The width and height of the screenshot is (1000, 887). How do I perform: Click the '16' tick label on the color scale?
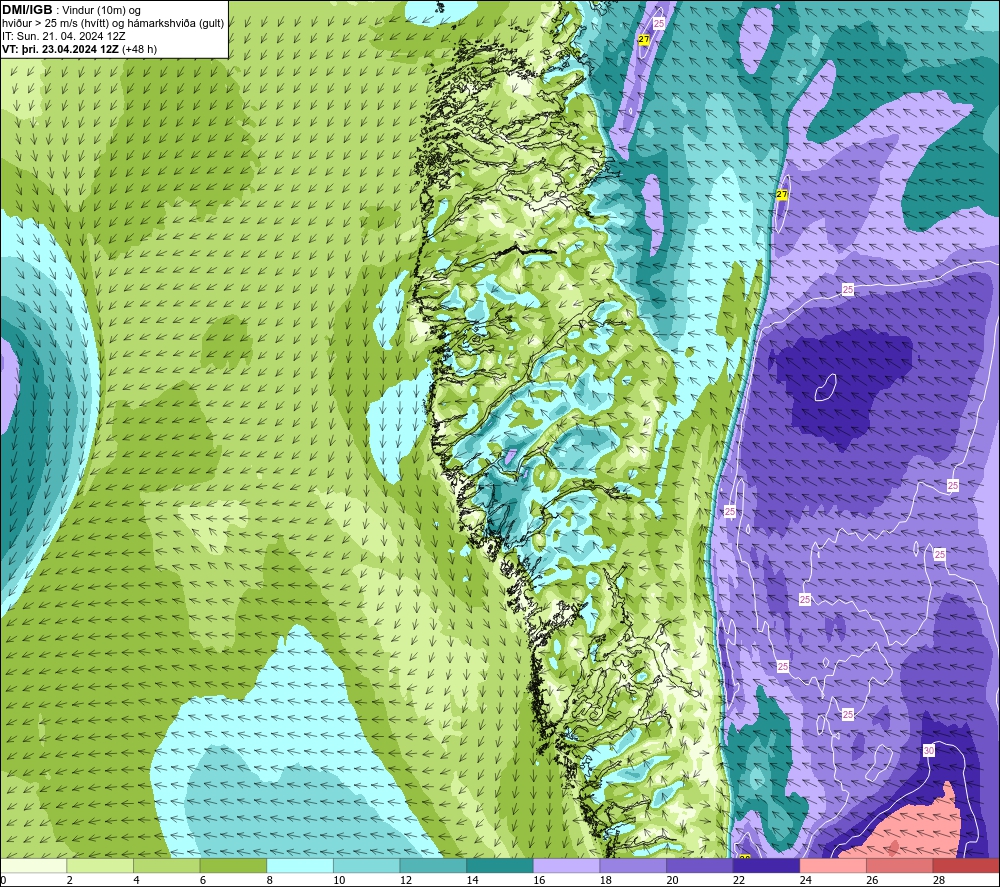[x=539, y=881]
